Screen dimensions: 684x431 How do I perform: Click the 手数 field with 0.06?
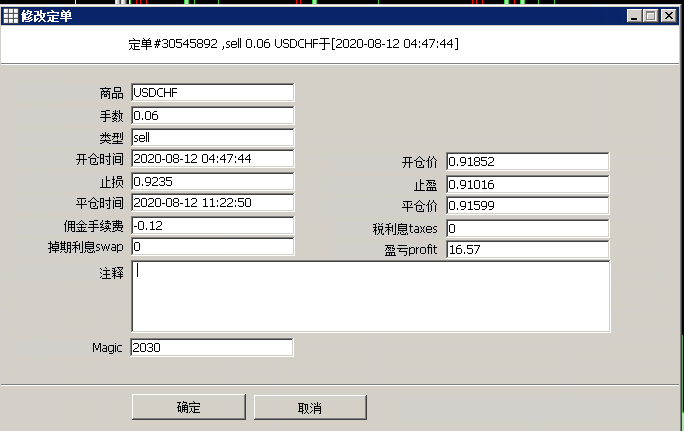212,116
